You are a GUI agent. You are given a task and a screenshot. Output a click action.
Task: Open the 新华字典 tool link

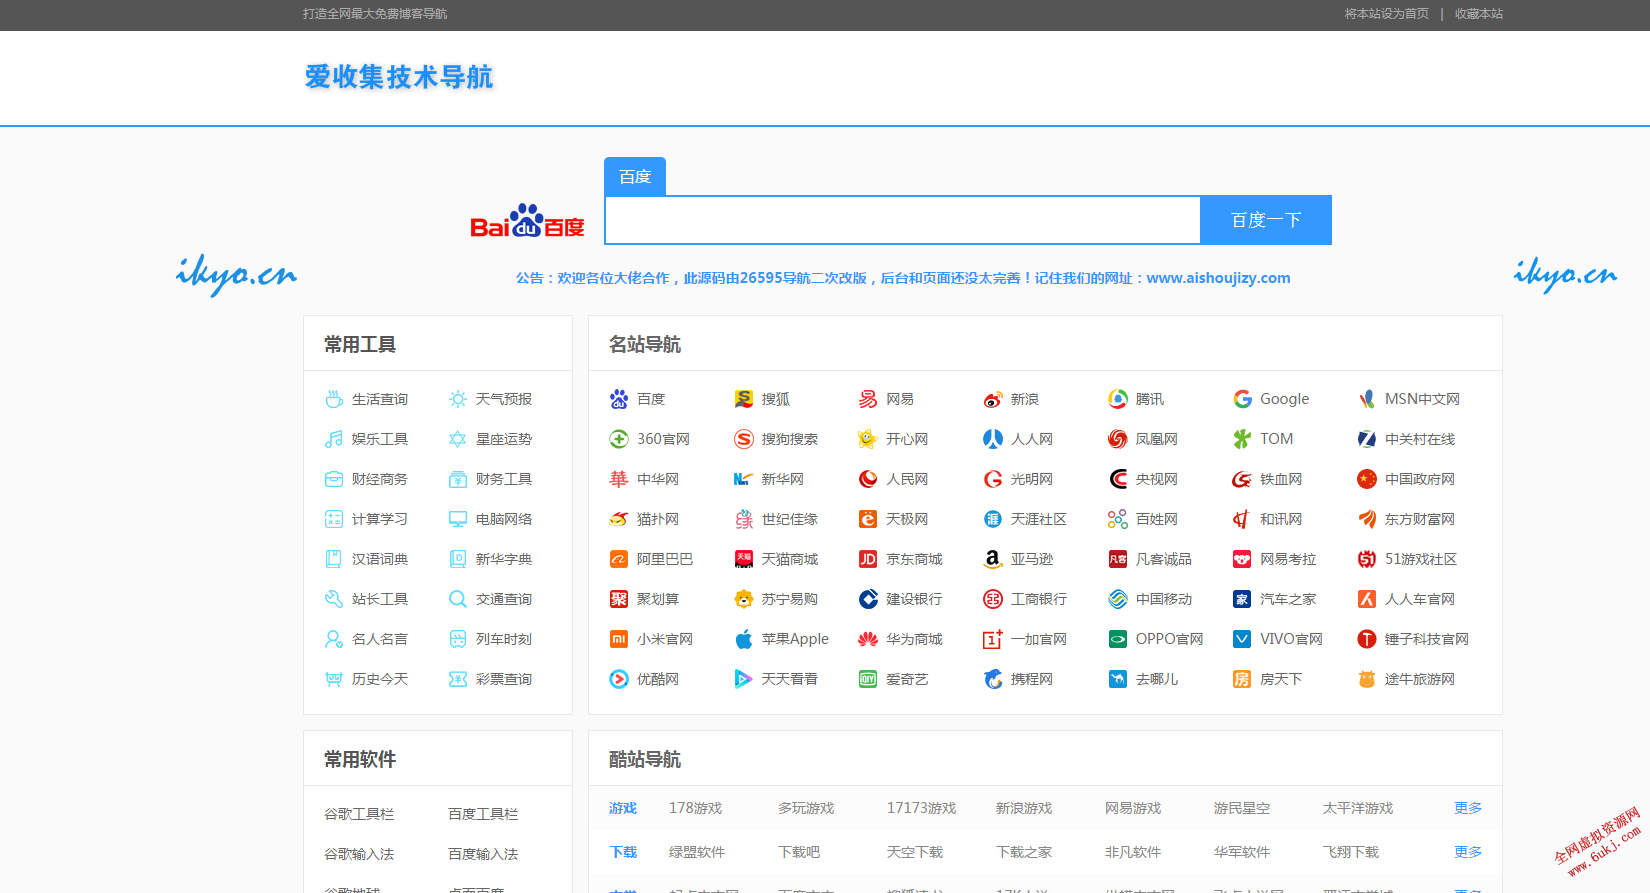pyautogui.click(x=504, y=559)
